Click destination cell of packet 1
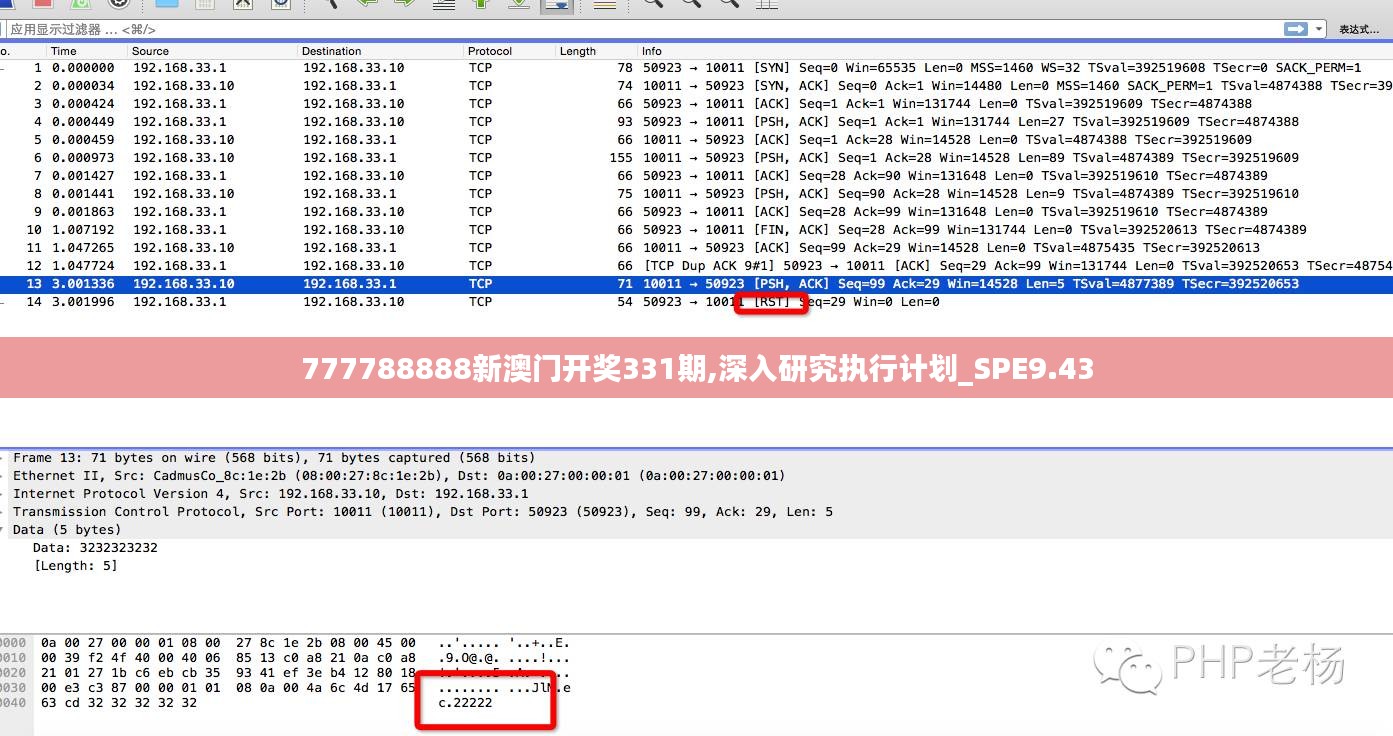This screenshot has height=736, width=1393. [354, 68]
